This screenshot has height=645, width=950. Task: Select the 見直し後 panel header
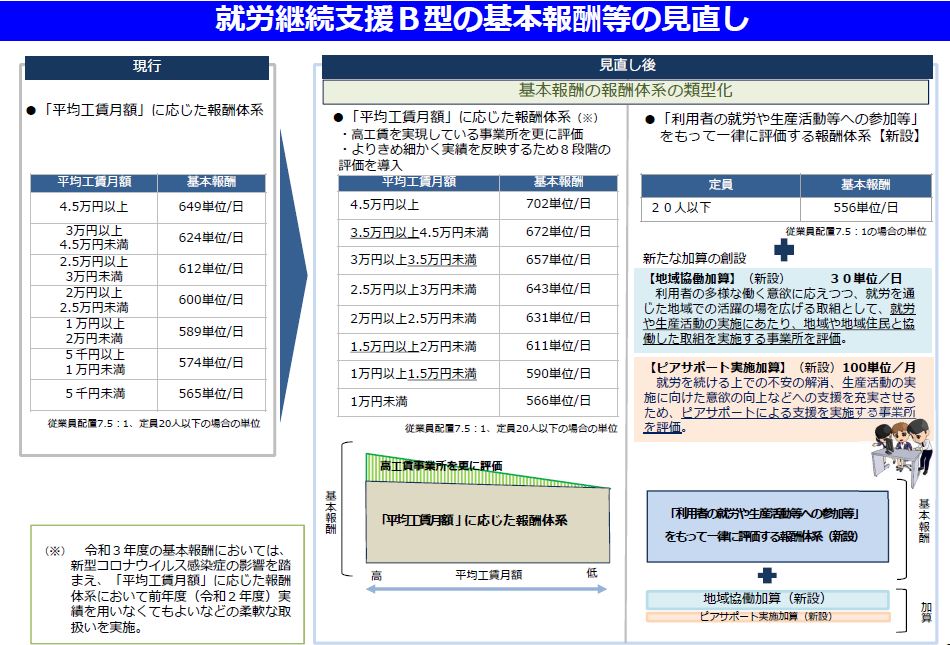click(627, 65)
